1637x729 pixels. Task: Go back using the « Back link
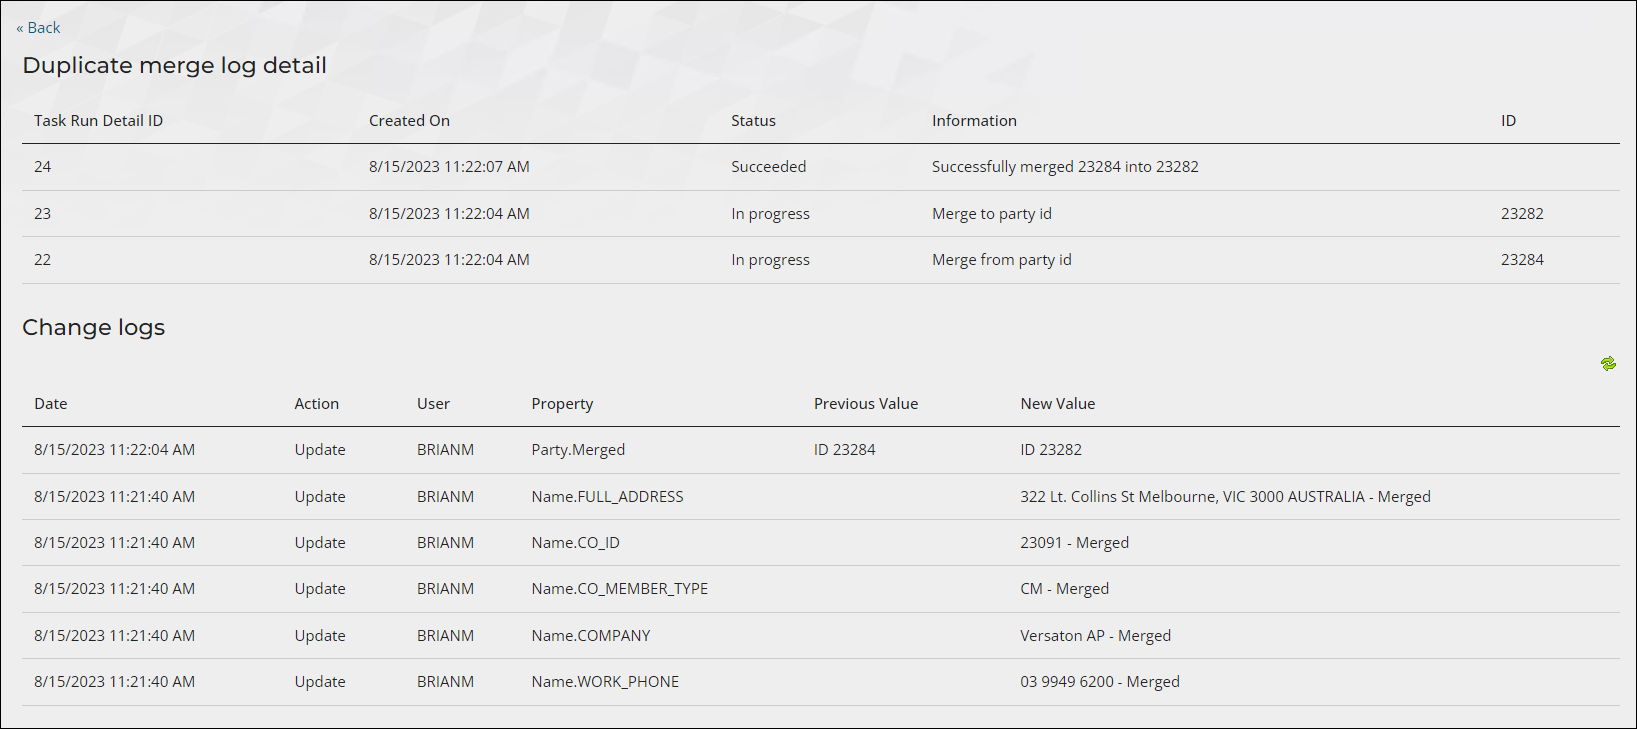(38, 28)
